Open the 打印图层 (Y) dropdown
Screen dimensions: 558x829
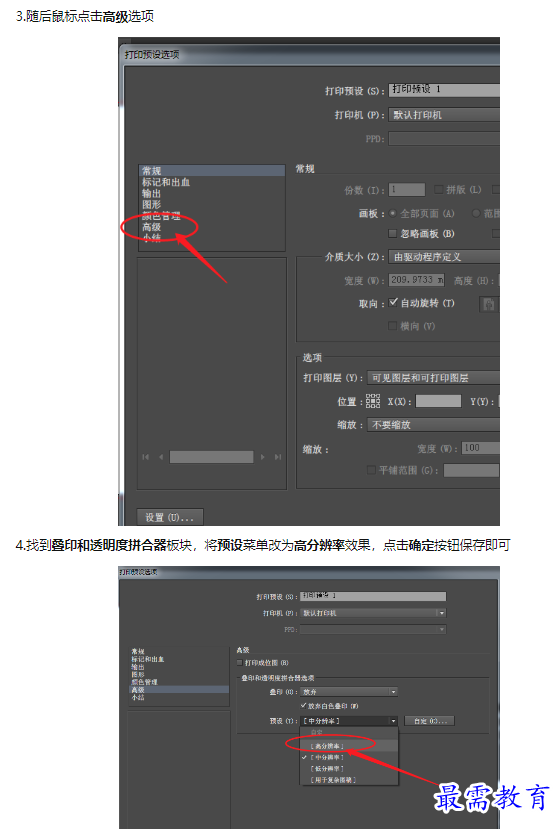pos(433,377)
